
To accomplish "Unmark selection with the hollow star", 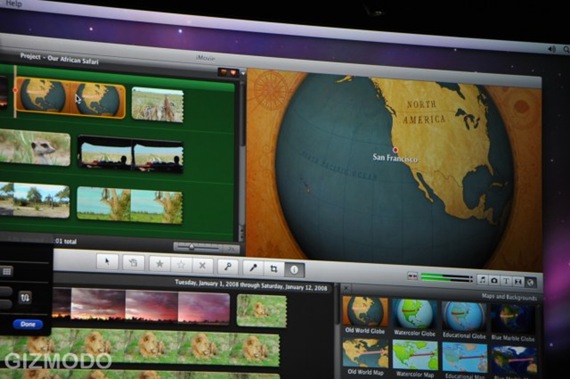I will point(181,265).
